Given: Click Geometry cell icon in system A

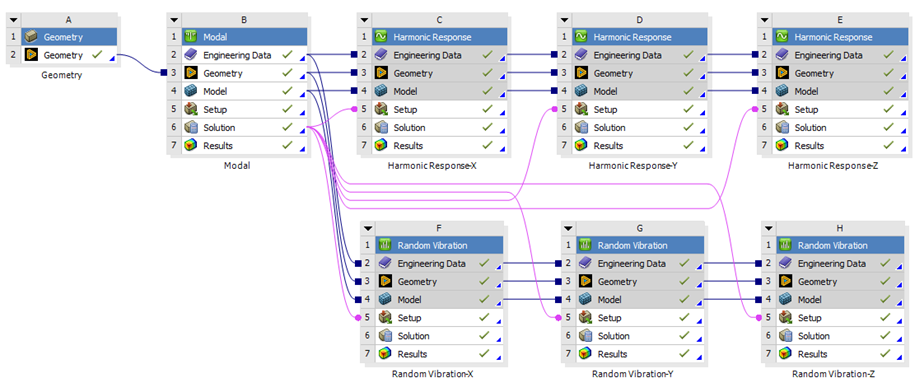Looking at the screenshot, I should tap(31, 55).
